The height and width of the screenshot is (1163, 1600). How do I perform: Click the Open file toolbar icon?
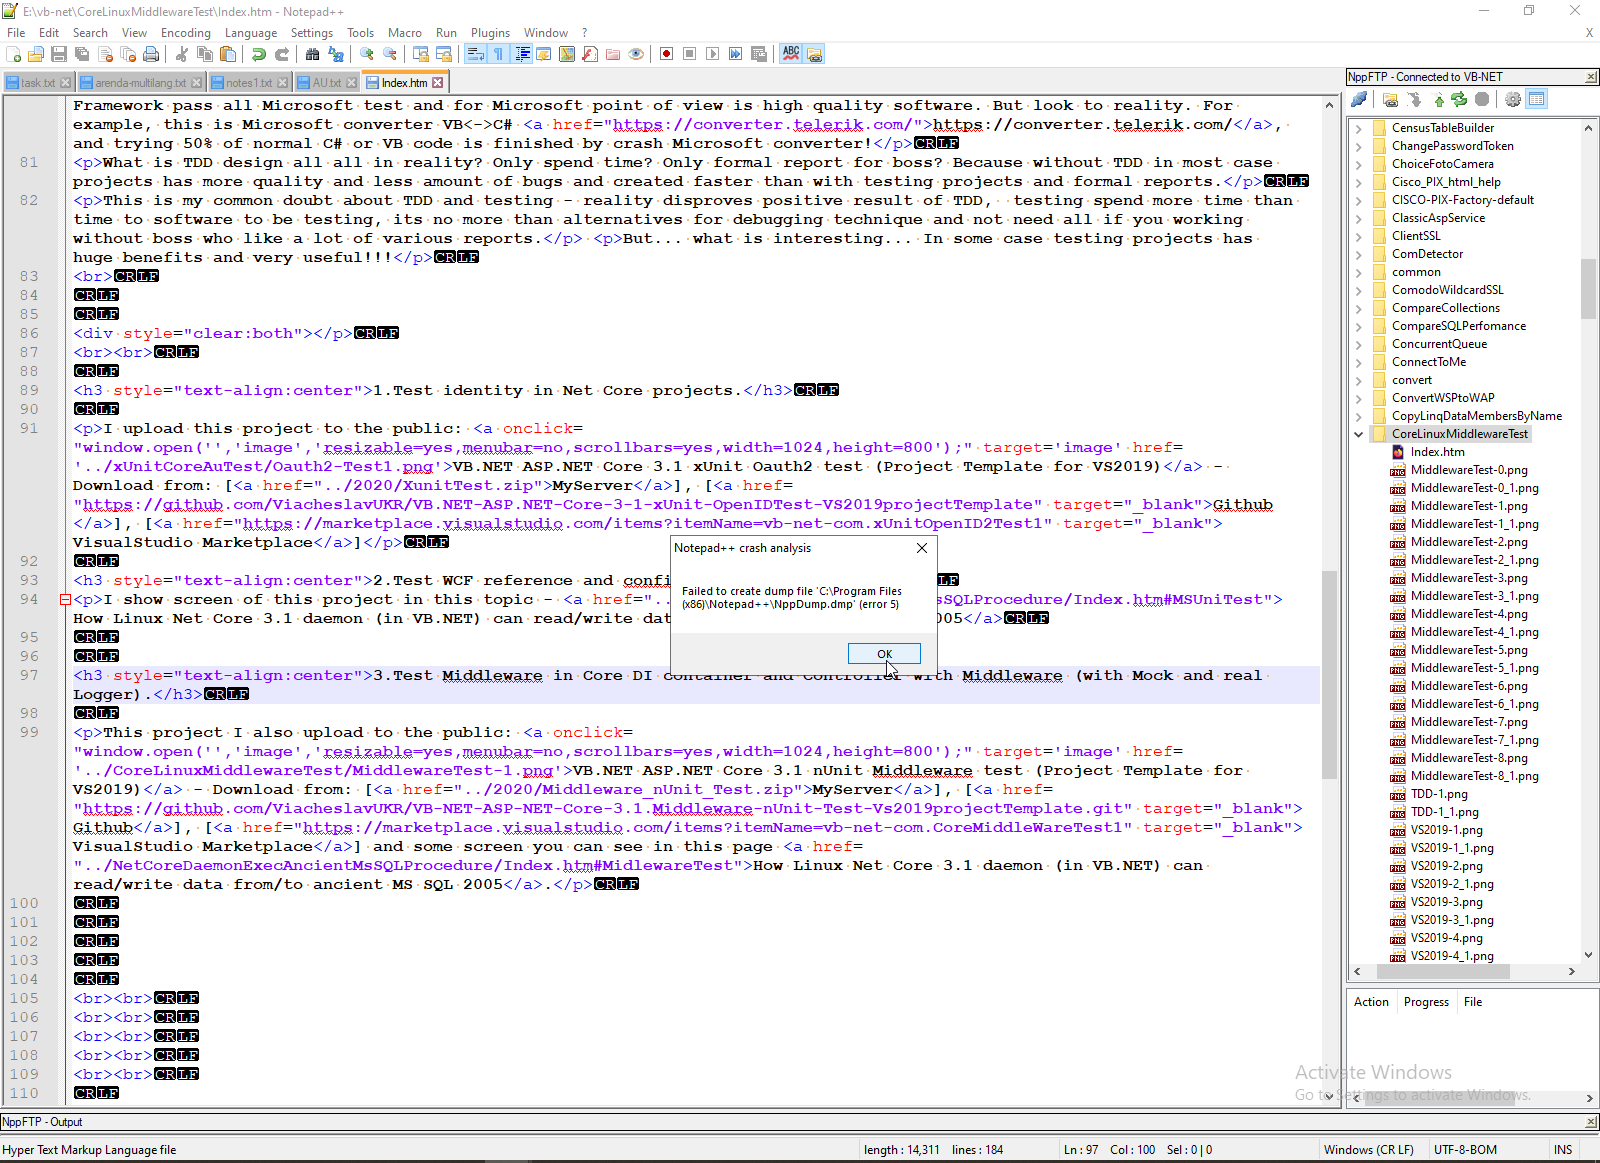click(x=36, y=54)
